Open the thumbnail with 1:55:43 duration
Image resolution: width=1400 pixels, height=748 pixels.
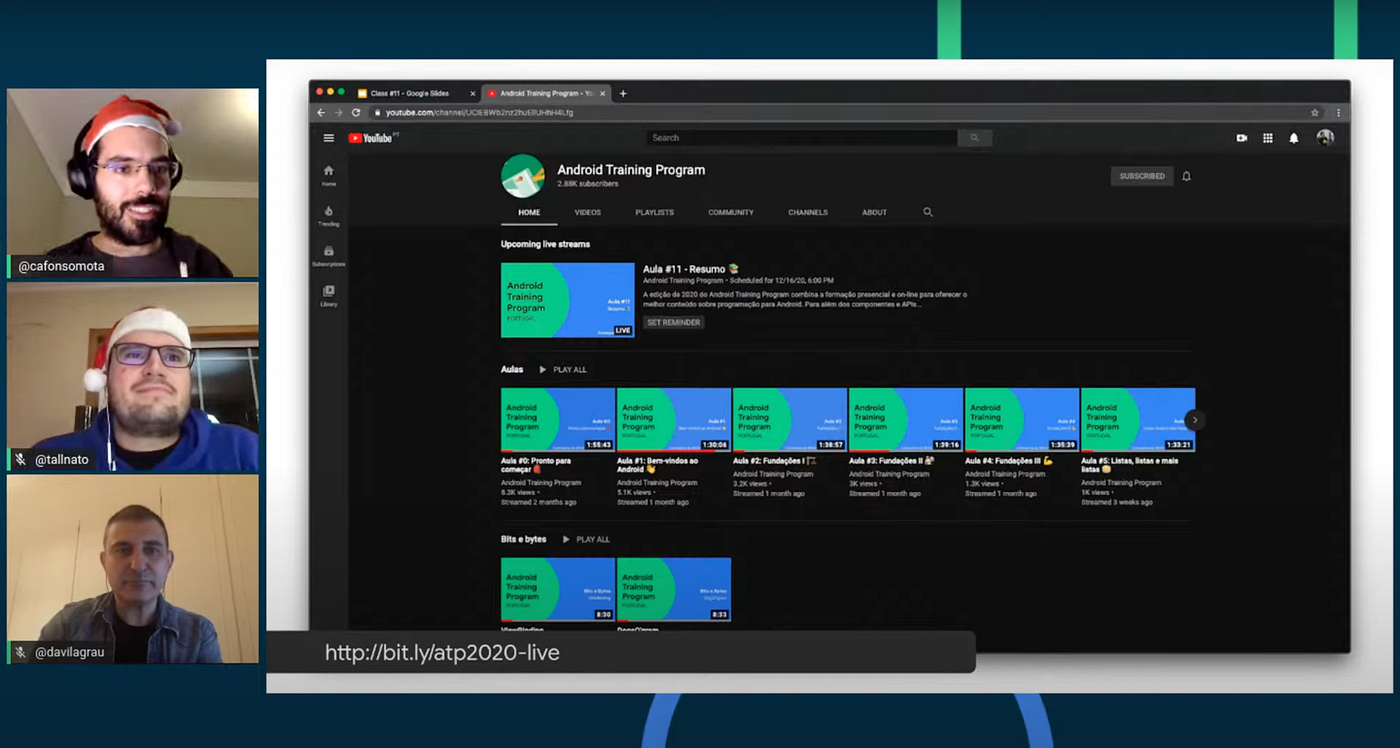click(x=558, y=420)
